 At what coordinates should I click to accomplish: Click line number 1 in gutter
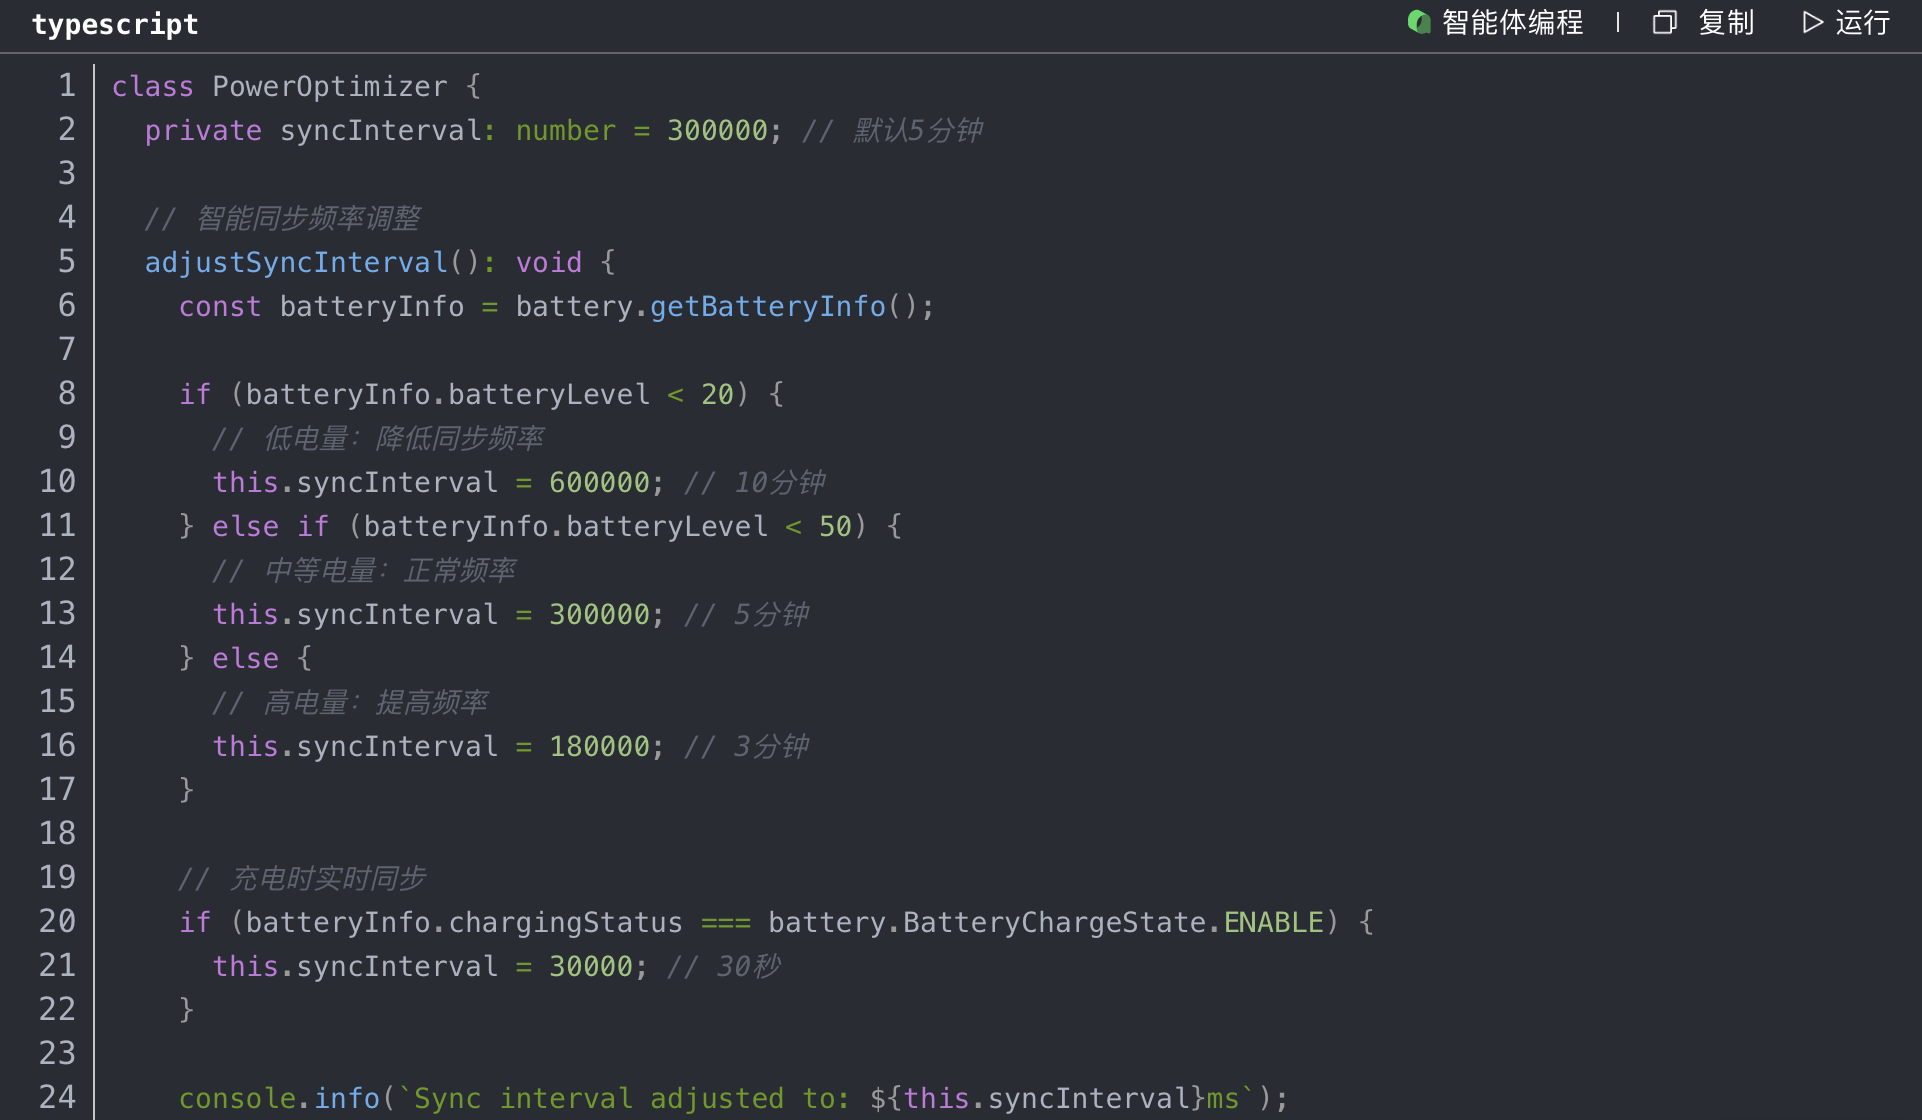point(66,86)
